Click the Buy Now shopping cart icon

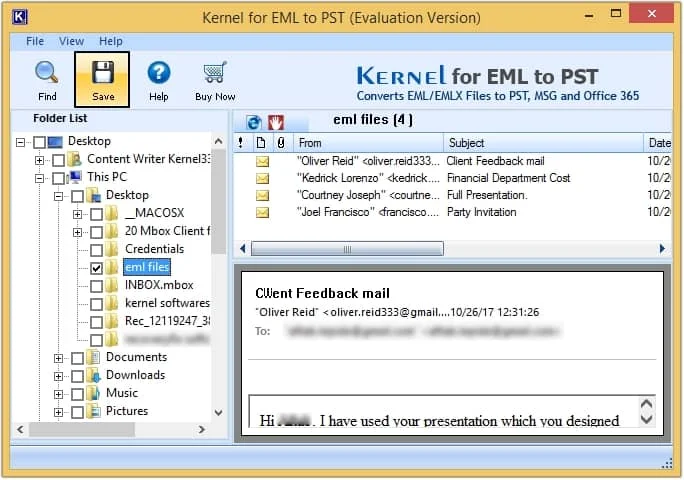215,72
